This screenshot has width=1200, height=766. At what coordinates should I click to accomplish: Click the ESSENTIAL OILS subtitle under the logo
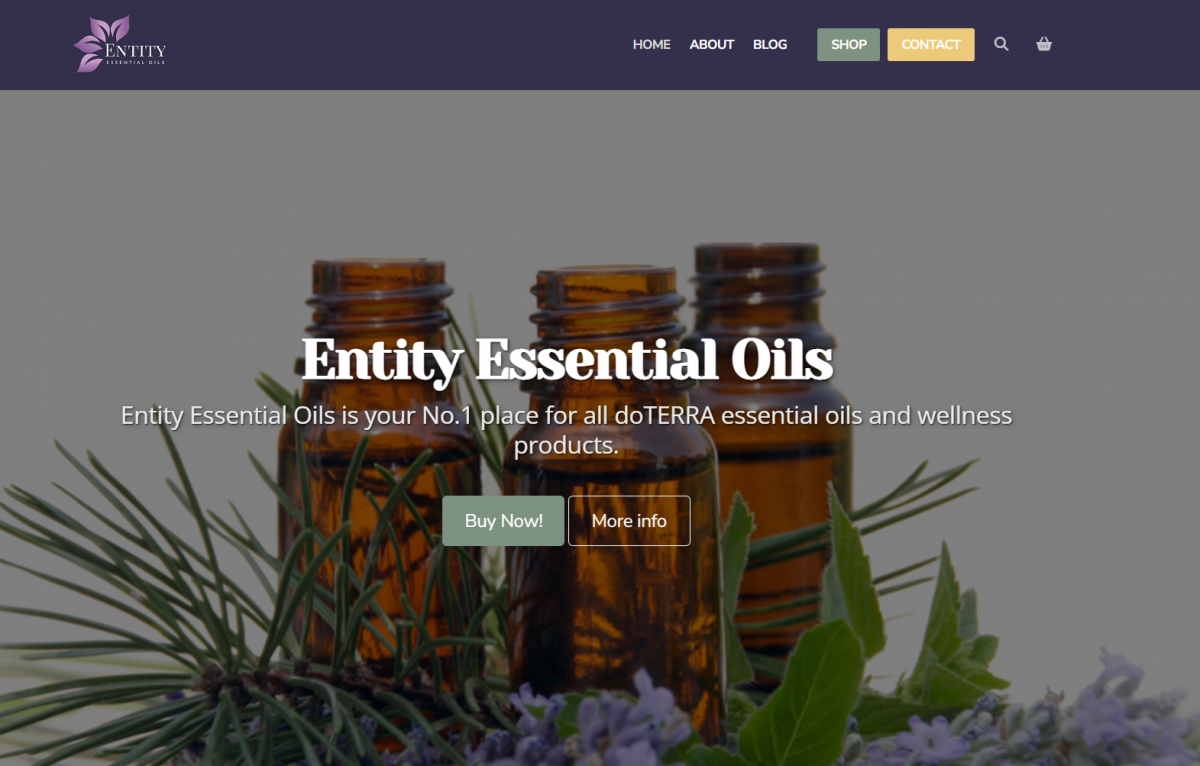coord(135,63)
